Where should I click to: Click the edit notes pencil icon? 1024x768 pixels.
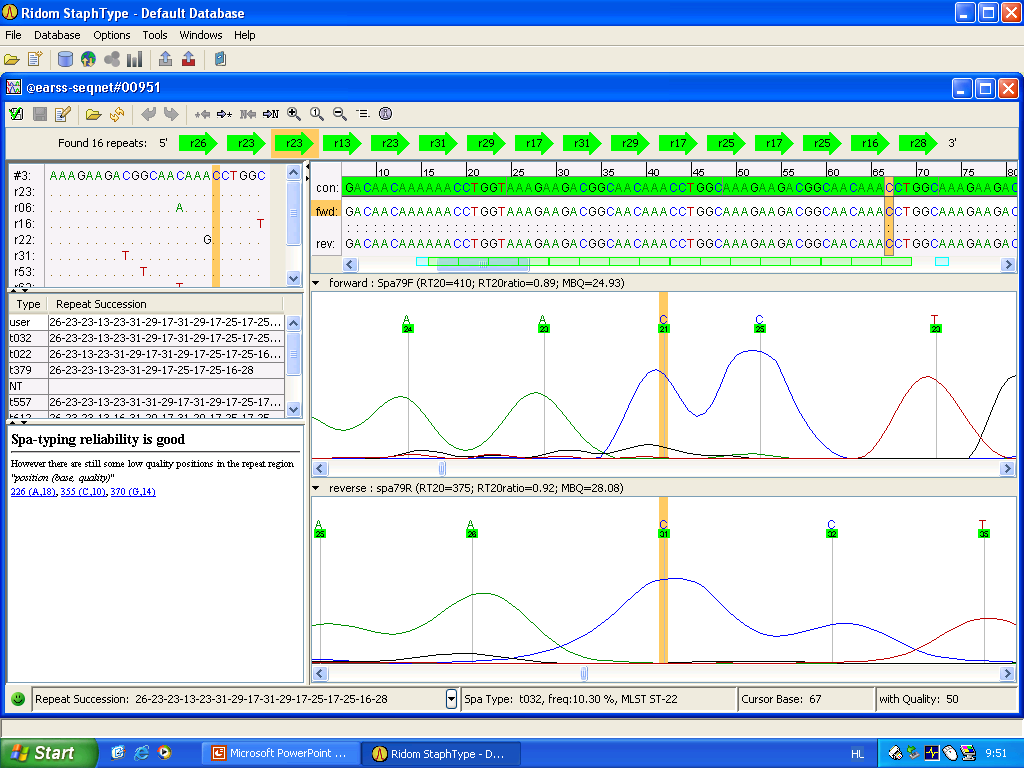63,114
